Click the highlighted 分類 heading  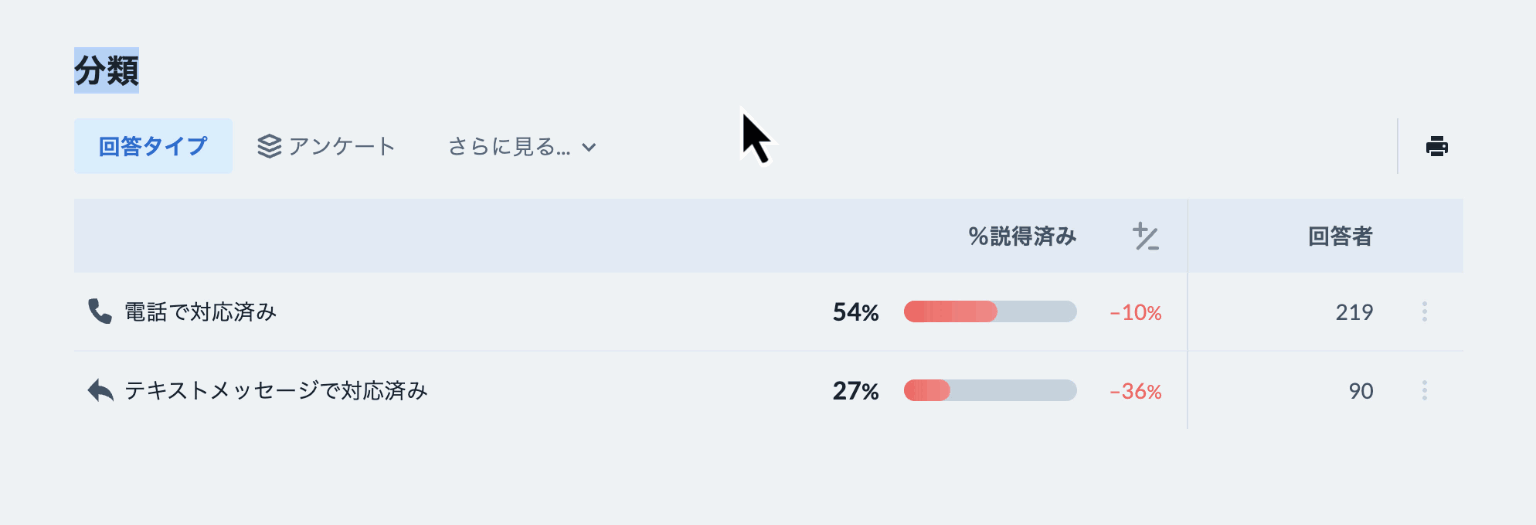[106, 70]
